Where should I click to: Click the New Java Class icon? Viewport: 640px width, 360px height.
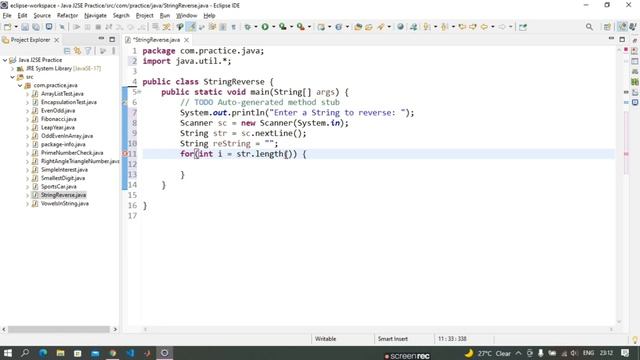coord(338,27)
